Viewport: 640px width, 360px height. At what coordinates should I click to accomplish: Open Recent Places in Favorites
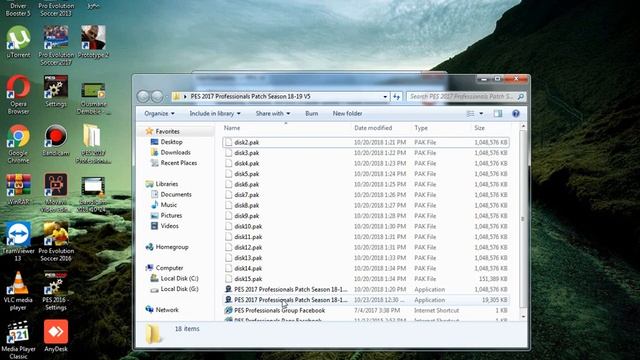pyautogui.click(x=174, y=163)
